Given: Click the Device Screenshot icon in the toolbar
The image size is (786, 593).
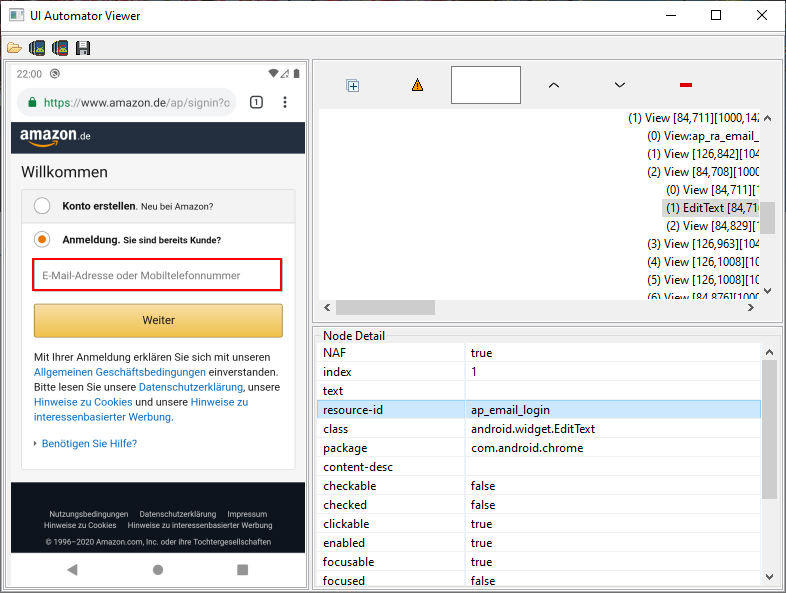Looking at the screenshot, I should 37,48.
